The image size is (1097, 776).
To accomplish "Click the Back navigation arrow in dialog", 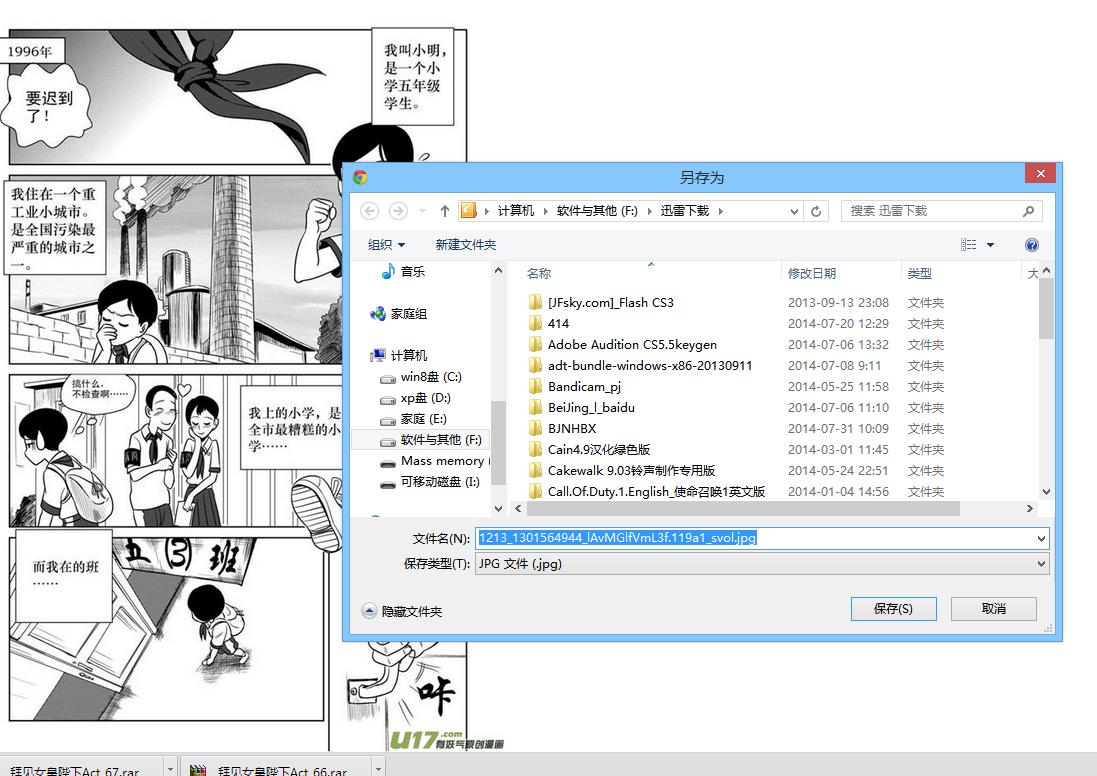I will click(x=370, y=211).
